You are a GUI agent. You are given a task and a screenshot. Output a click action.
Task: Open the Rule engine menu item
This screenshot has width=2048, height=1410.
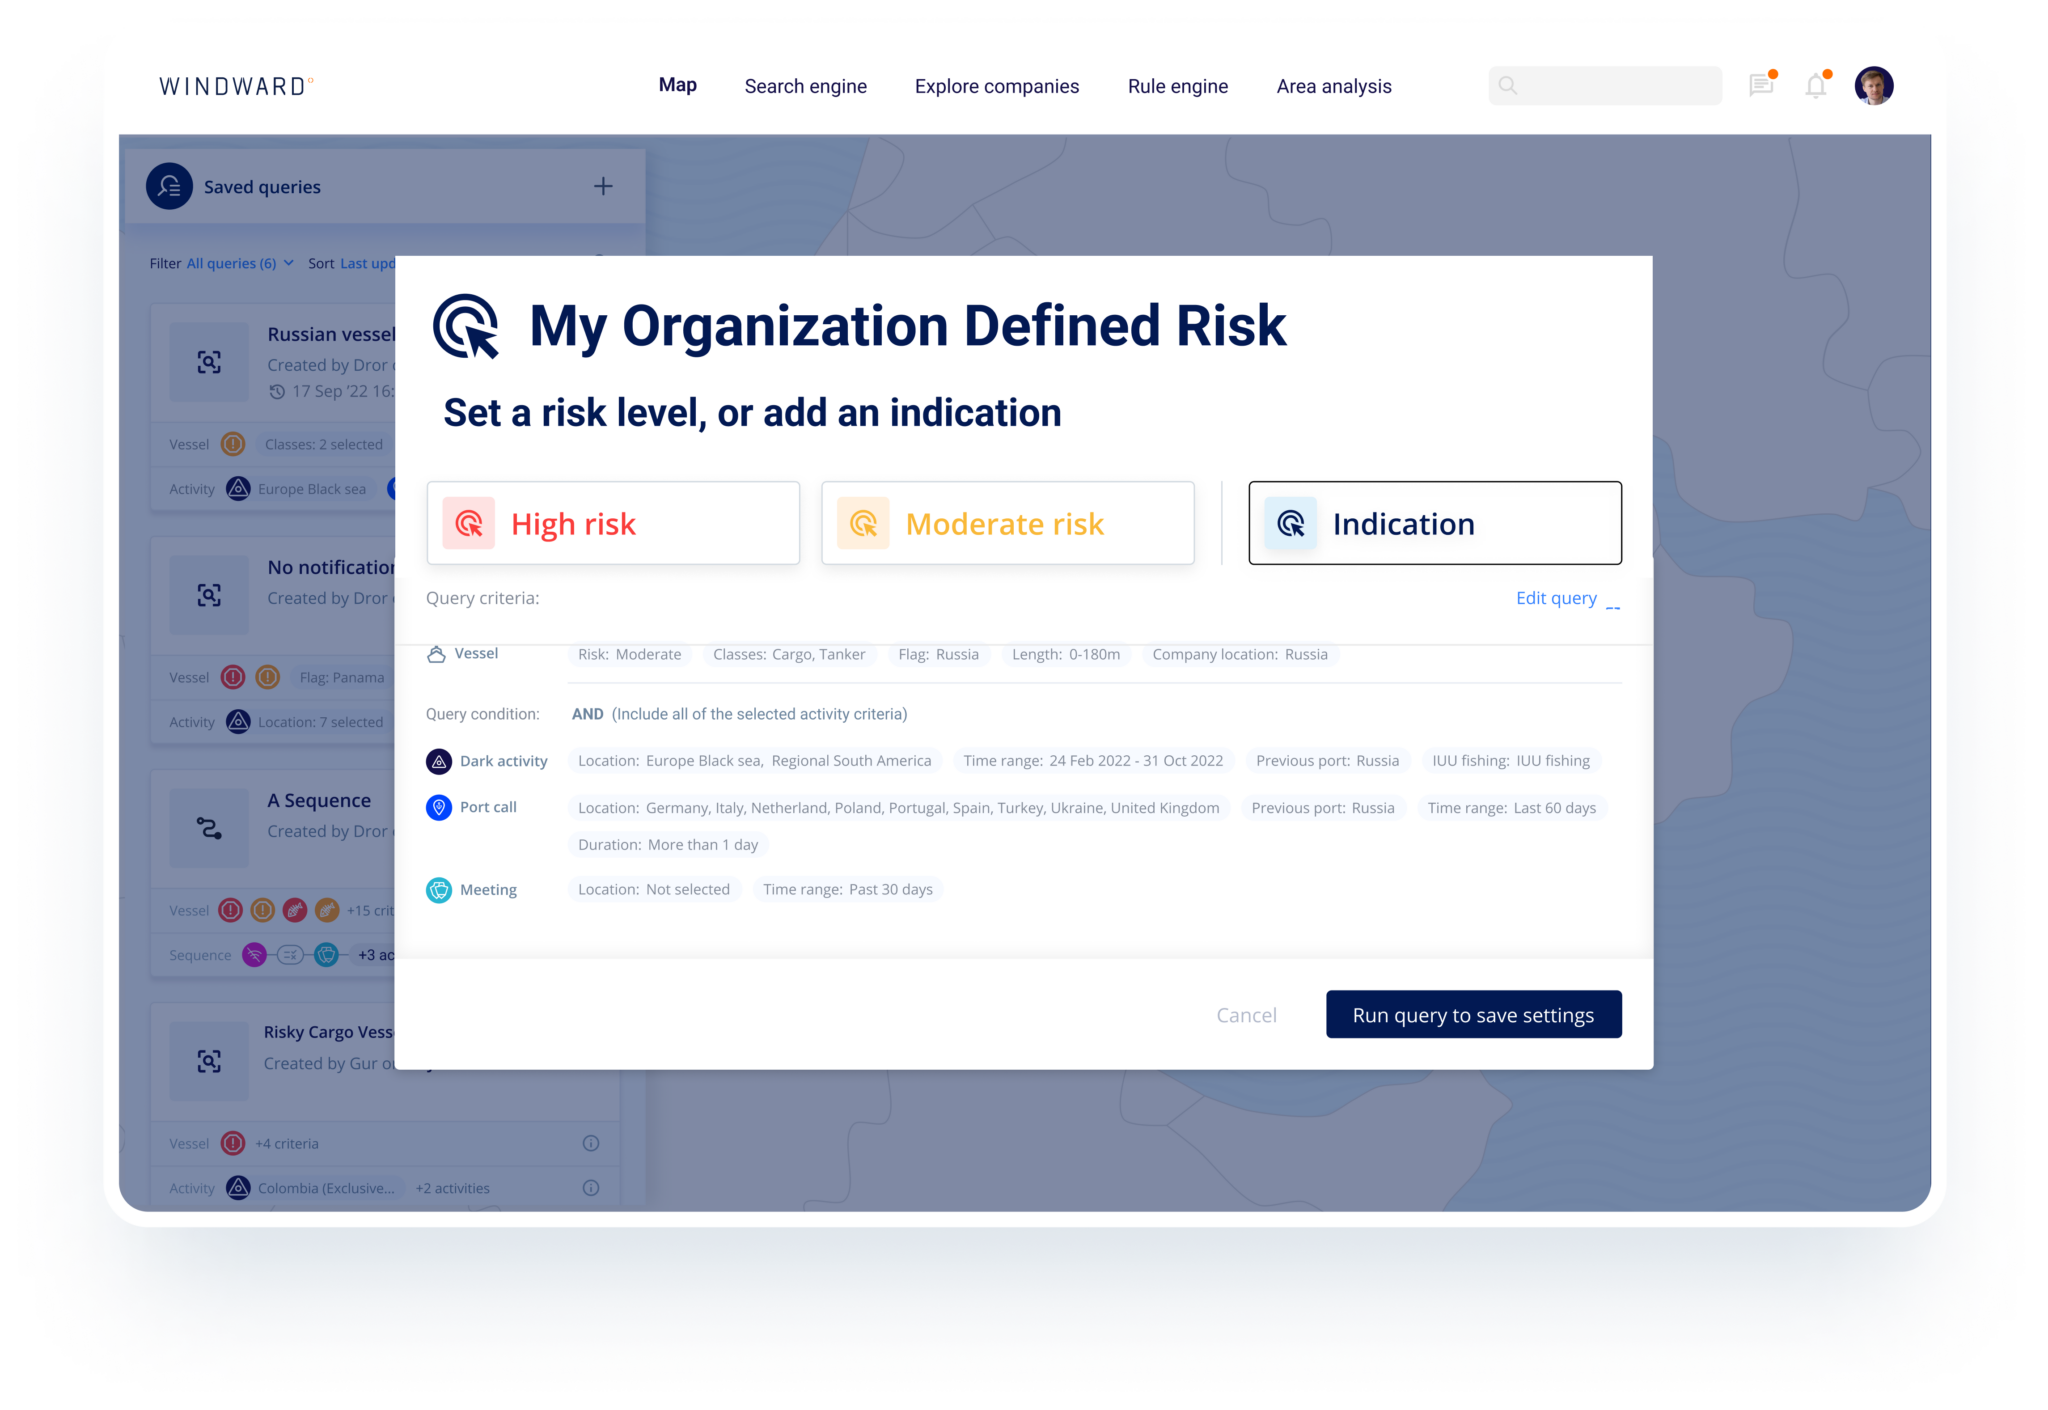click(x=1178, y=86)
